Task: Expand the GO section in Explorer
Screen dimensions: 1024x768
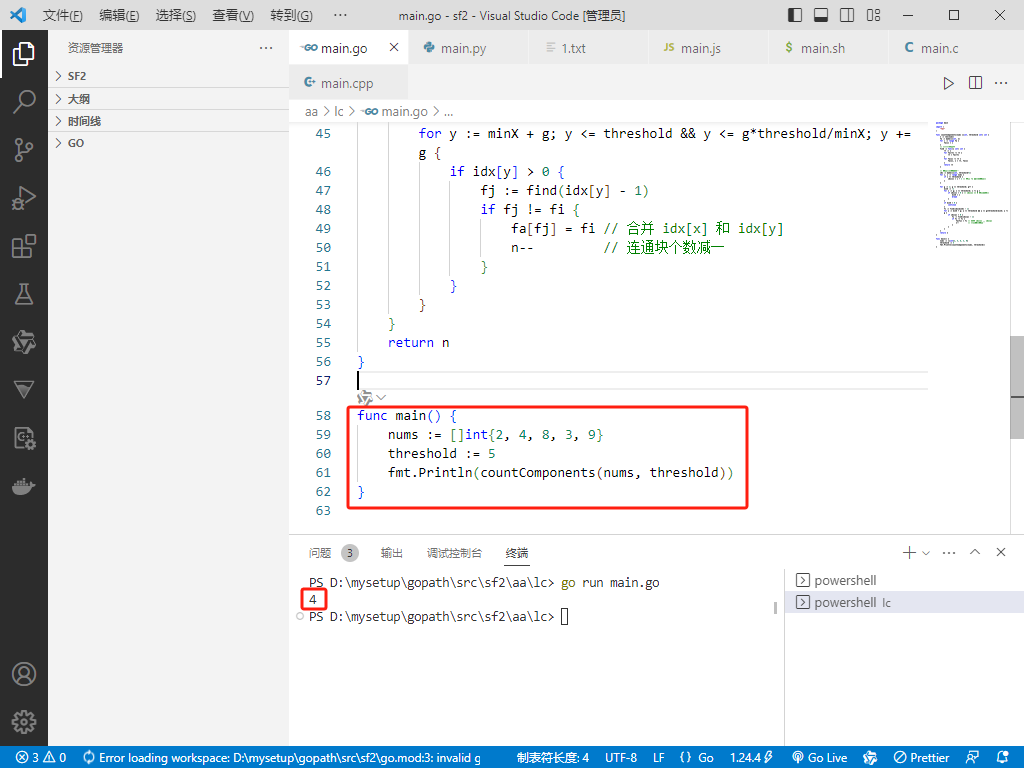Action: pos(168,143)
